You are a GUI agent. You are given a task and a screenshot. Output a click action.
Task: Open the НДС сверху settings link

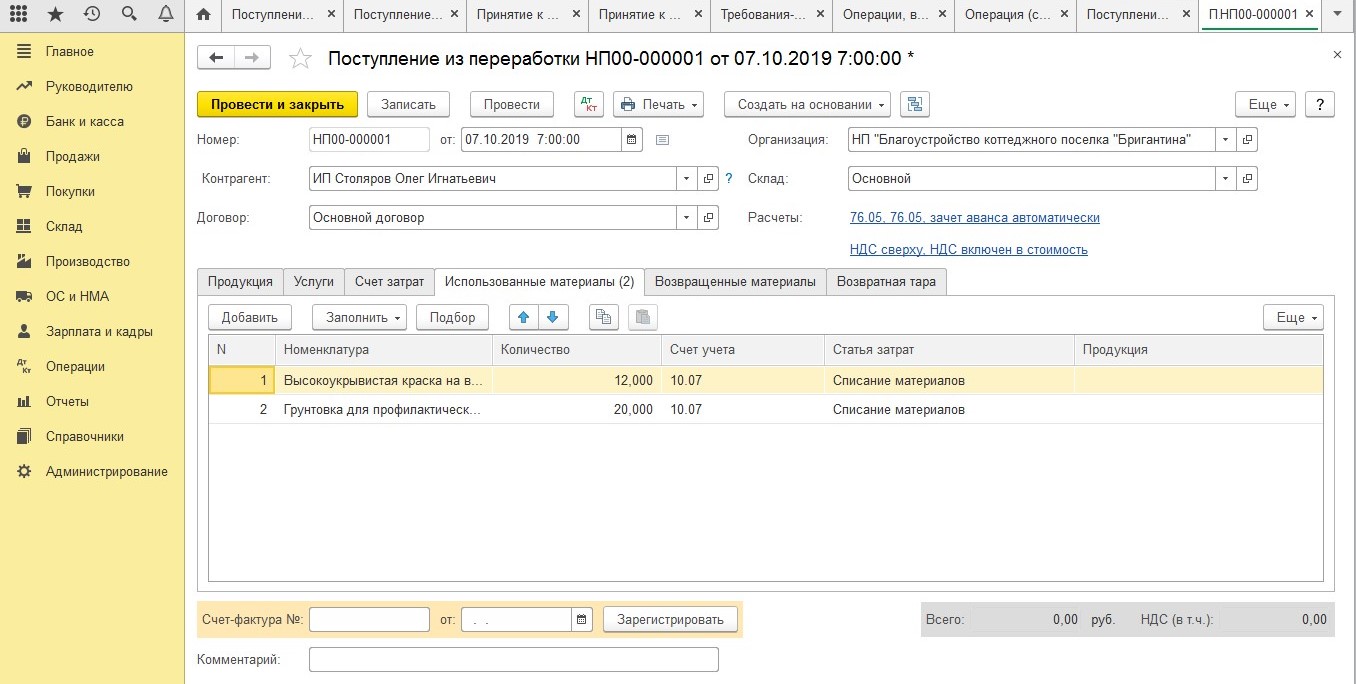coord(968,250)
